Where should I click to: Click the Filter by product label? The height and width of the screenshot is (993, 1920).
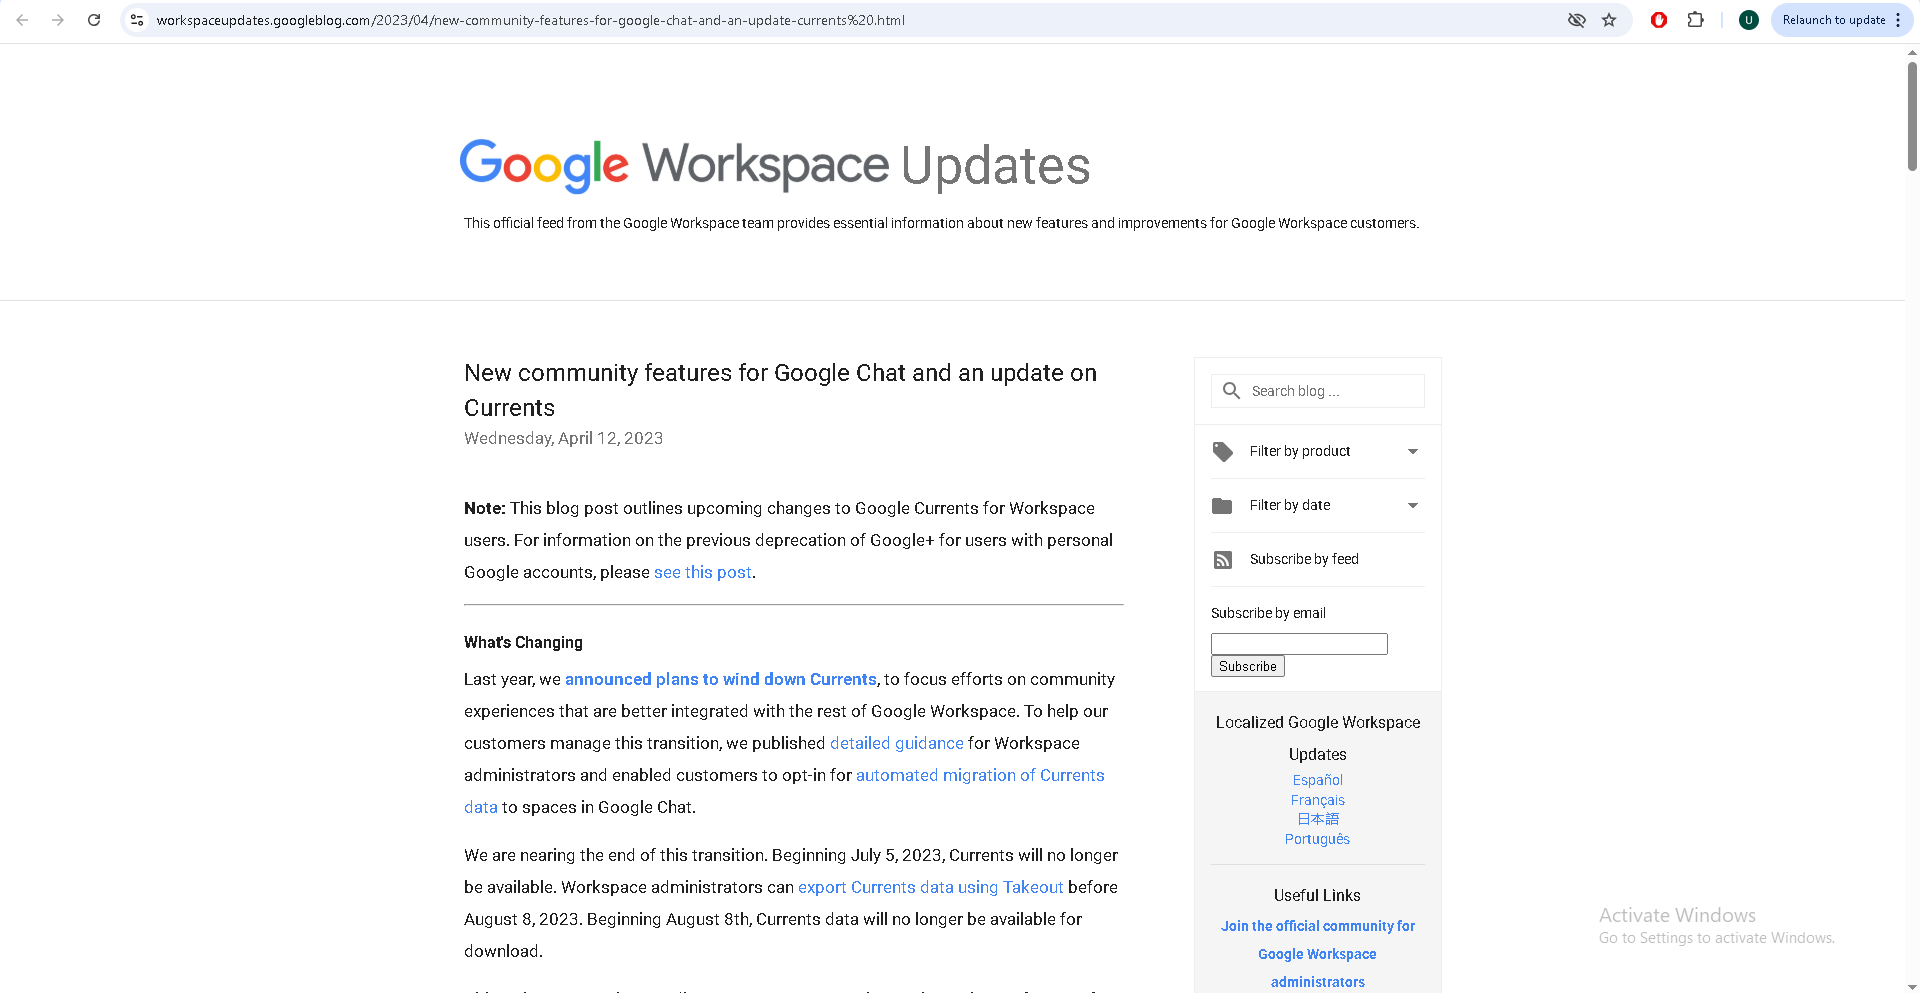(x=1300, y=451)
